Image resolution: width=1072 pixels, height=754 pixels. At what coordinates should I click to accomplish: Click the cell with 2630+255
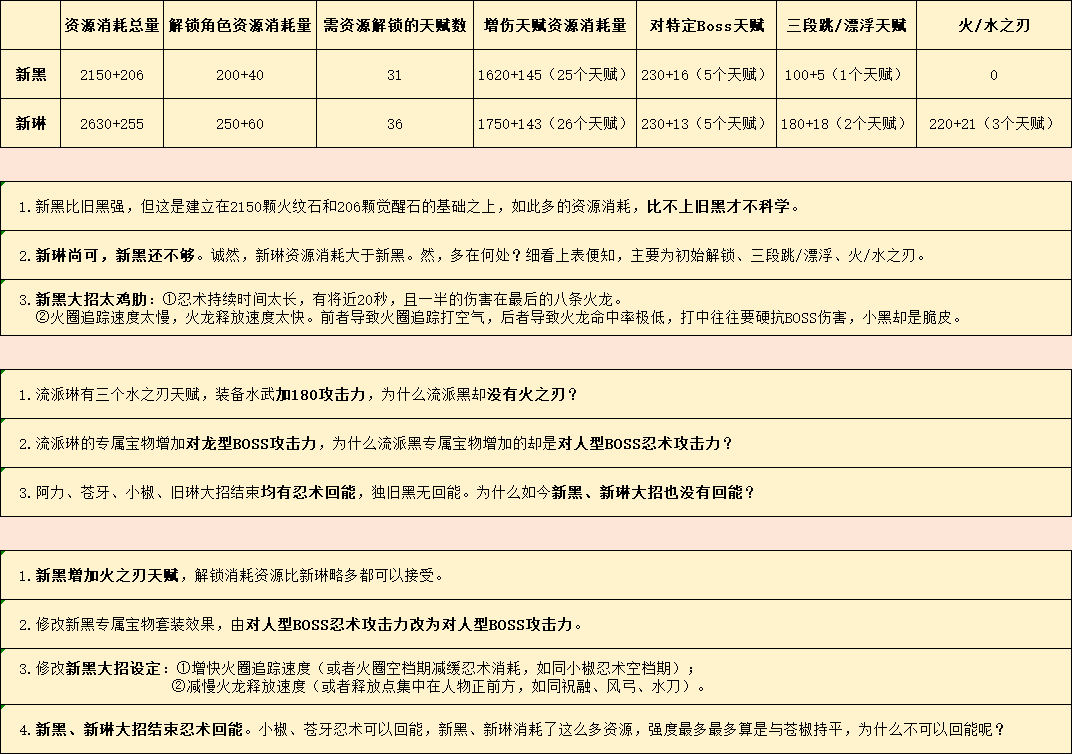point(112,123)
